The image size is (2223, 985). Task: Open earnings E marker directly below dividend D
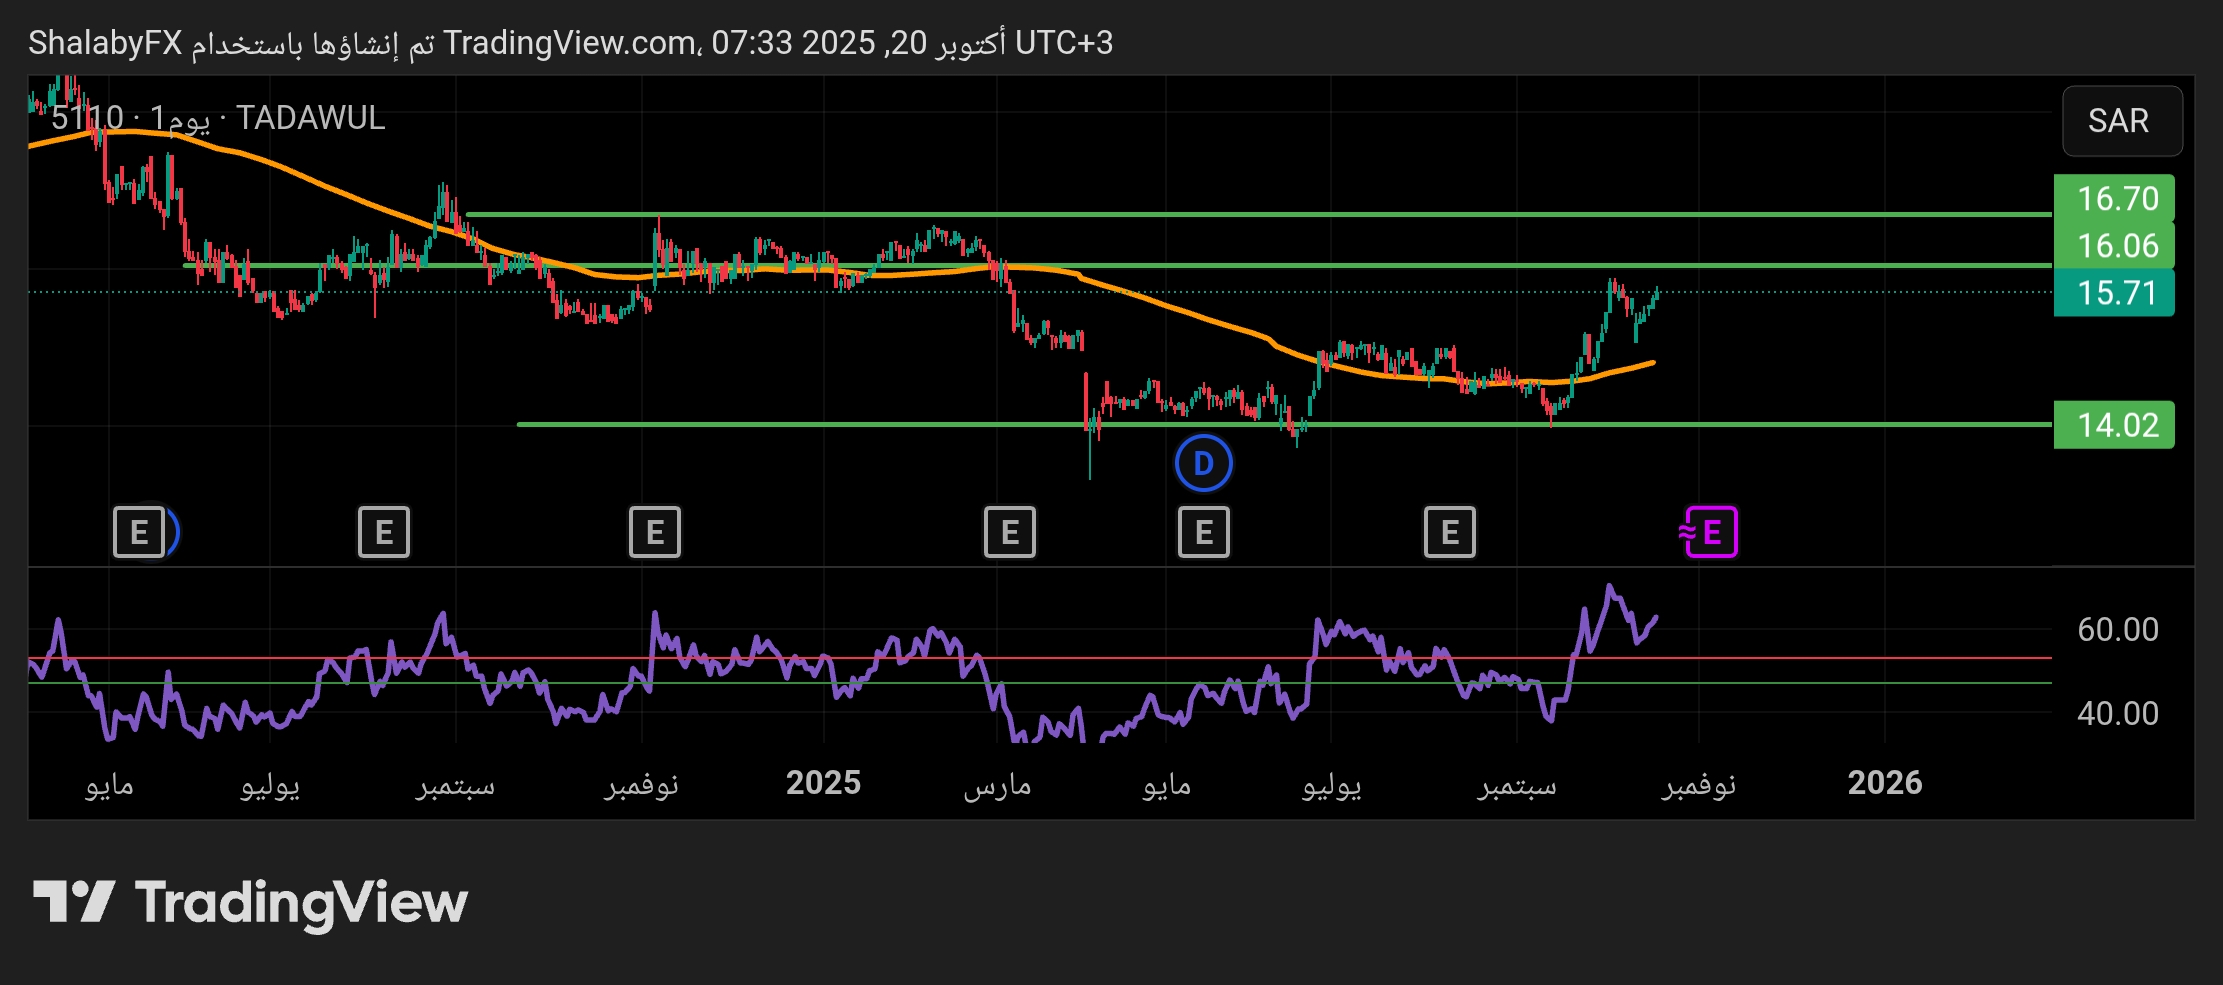pyautogui.click(x=1203, y=532)
